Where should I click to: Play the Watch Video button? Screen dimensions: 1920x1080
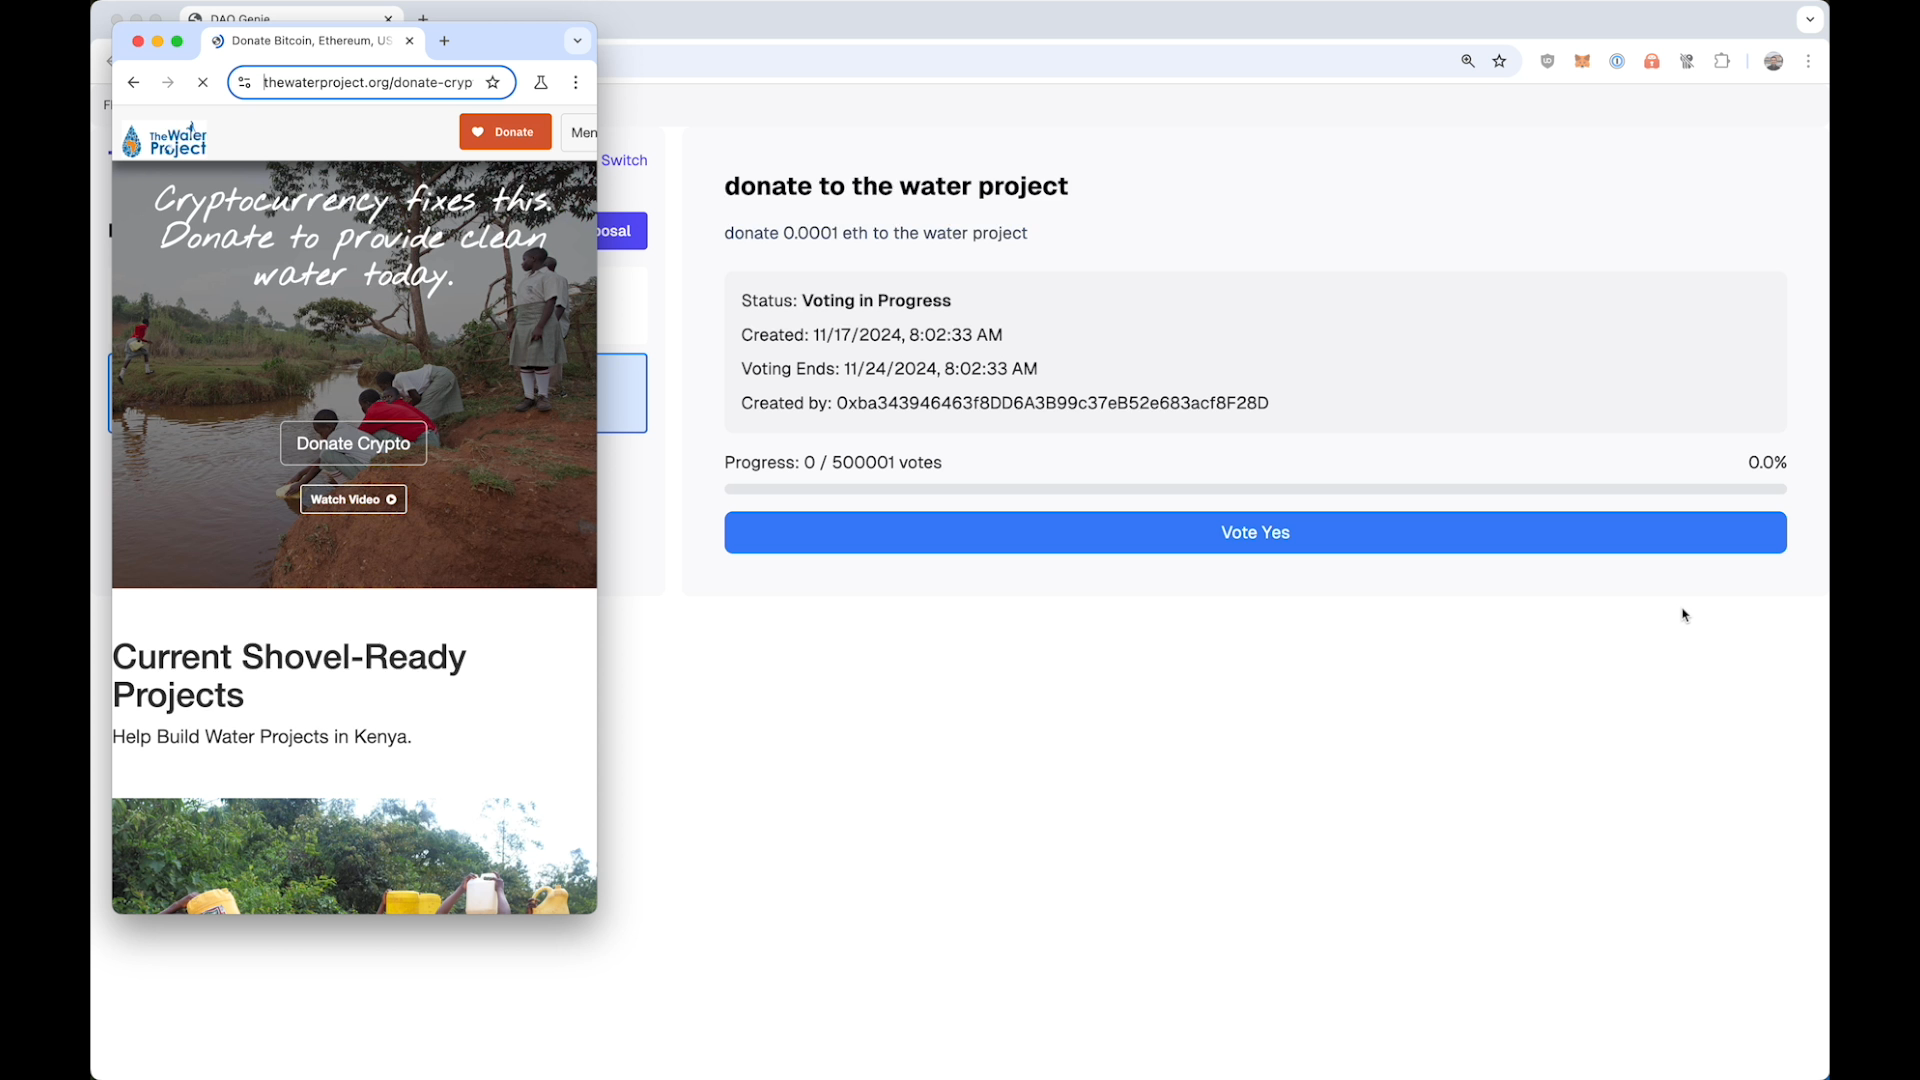[x=353, y=499]
